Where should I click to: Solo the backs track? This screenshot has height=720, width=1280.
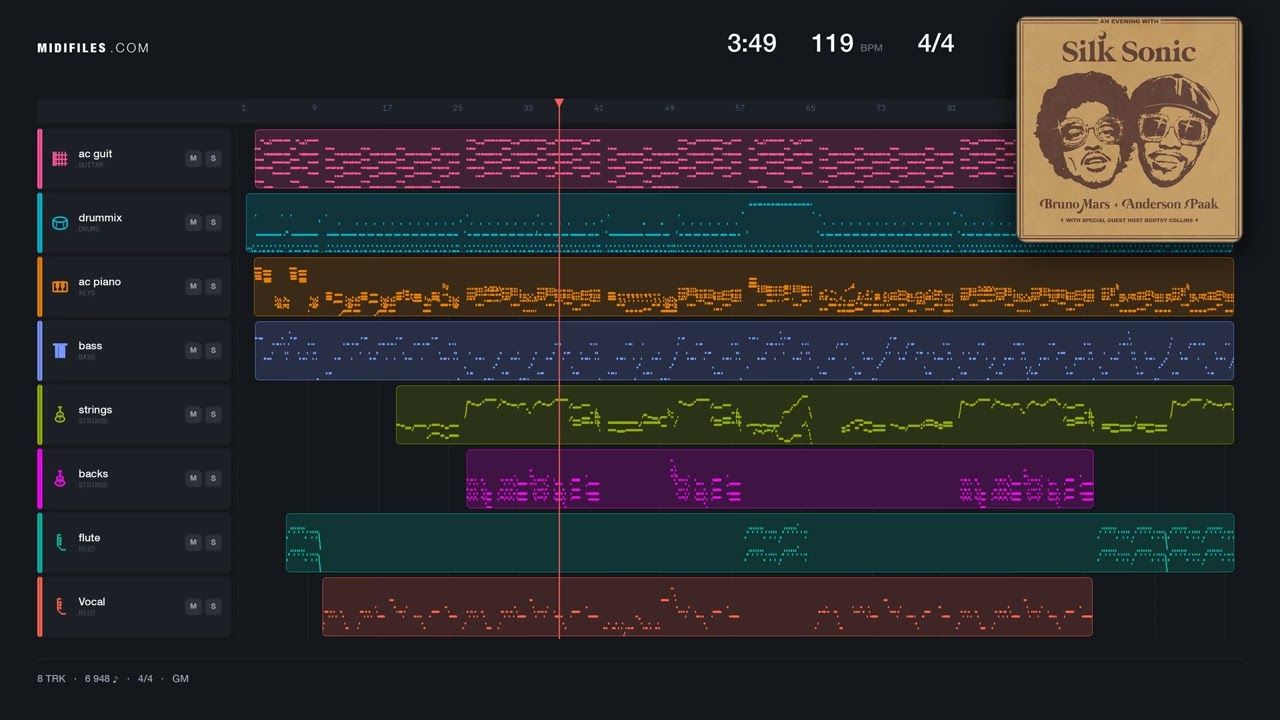click(x=213, y=478)
